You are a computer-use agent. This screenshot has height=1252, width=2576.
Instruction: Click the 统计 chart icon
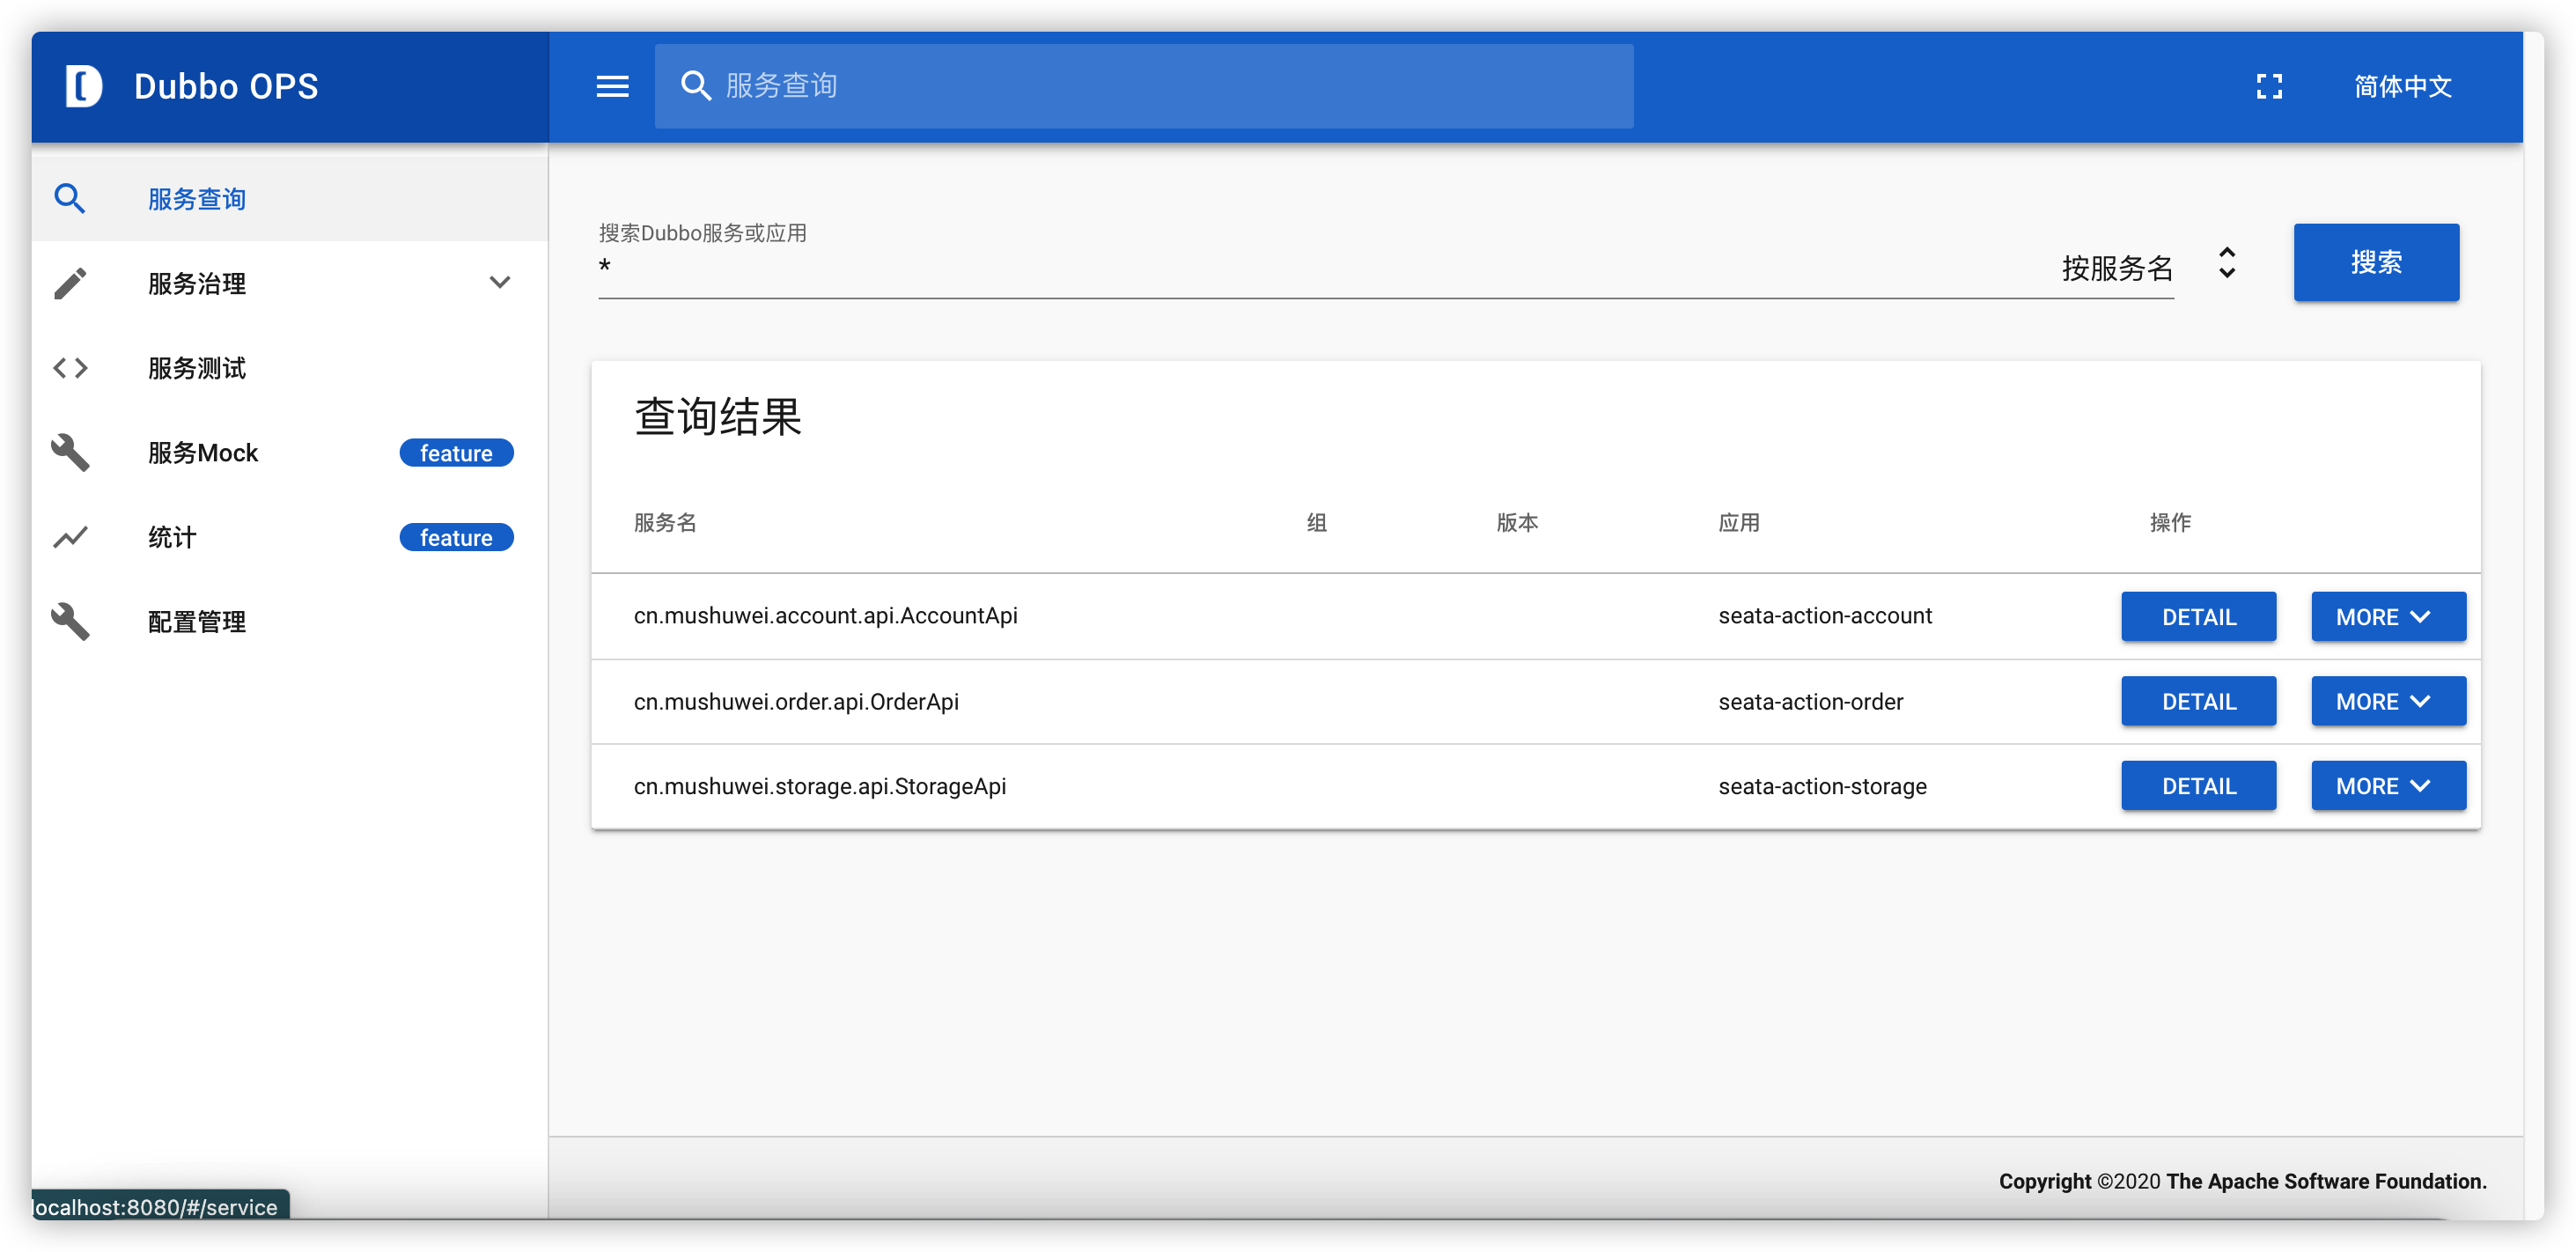tap(70, 537)
